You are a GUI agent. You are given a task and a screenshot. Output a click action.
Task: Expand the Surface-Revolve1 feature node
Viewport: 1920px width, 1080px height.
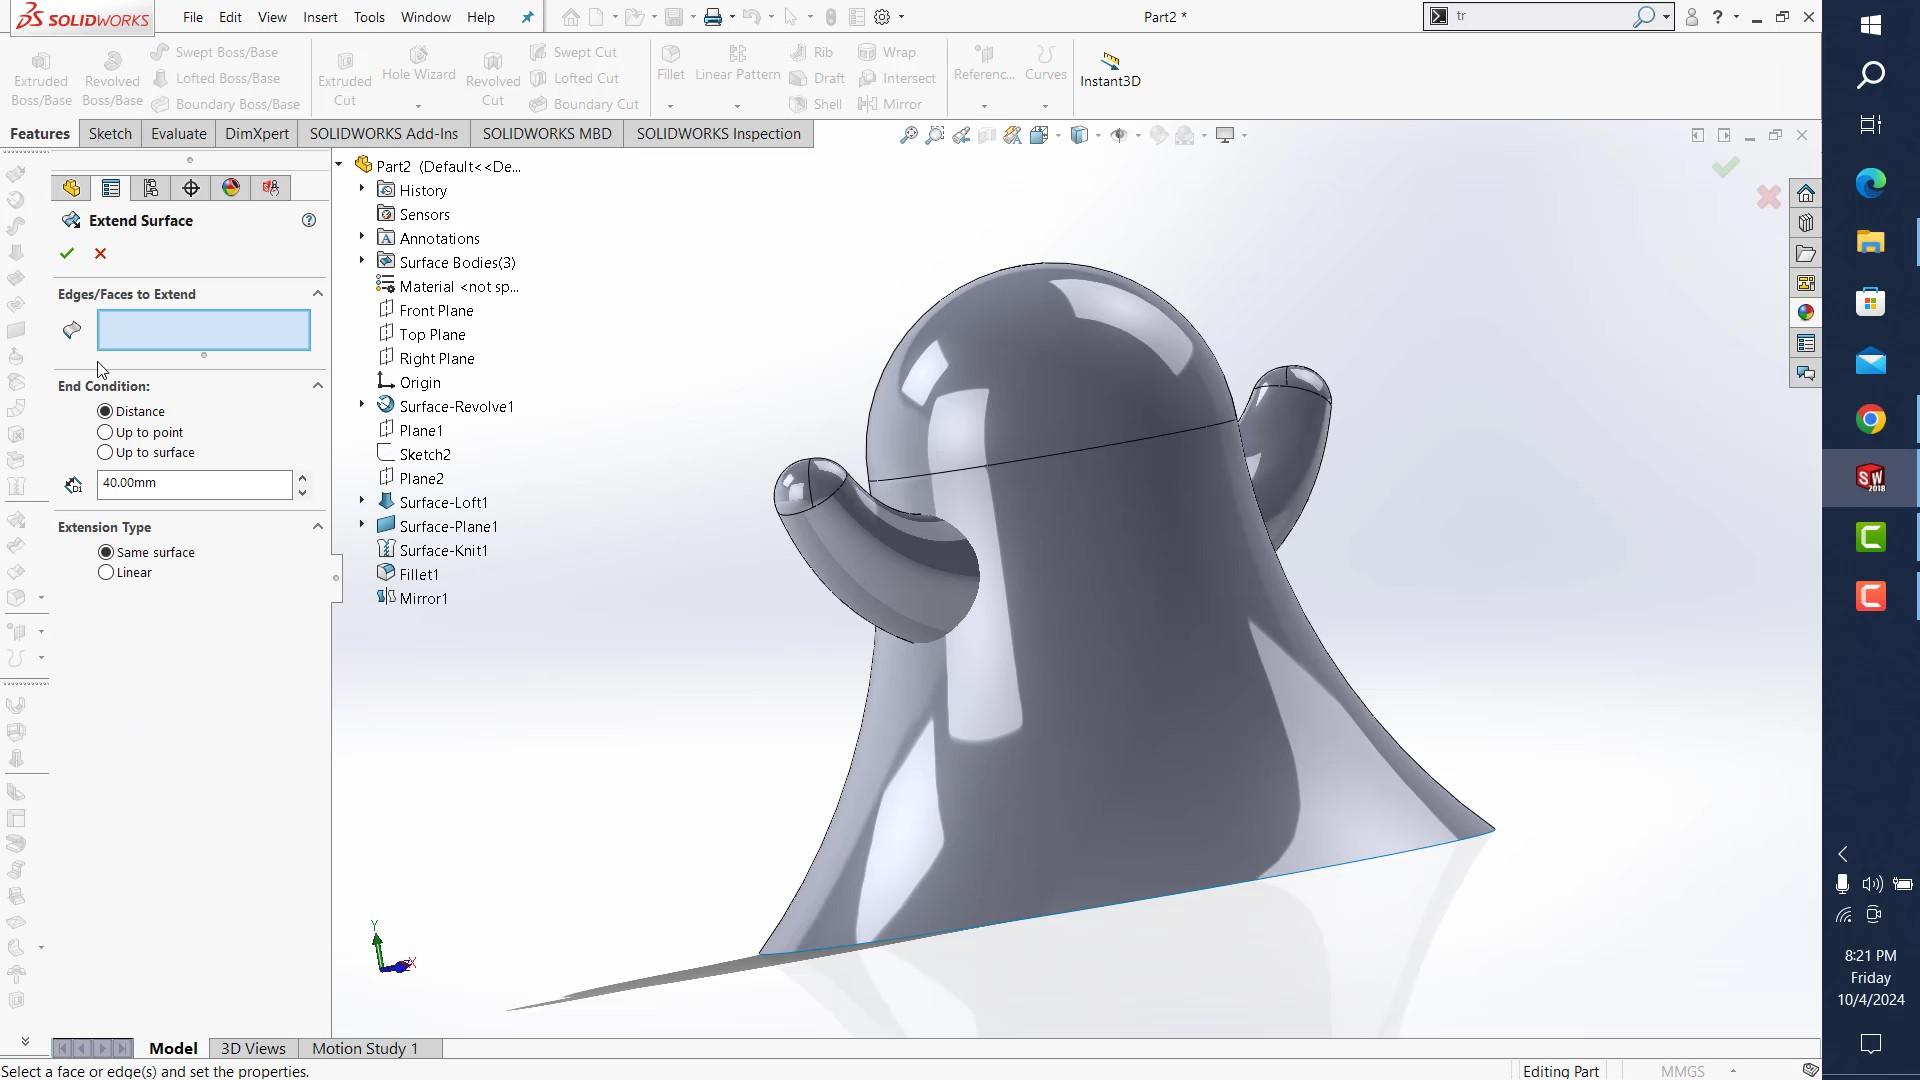point(362,405)
